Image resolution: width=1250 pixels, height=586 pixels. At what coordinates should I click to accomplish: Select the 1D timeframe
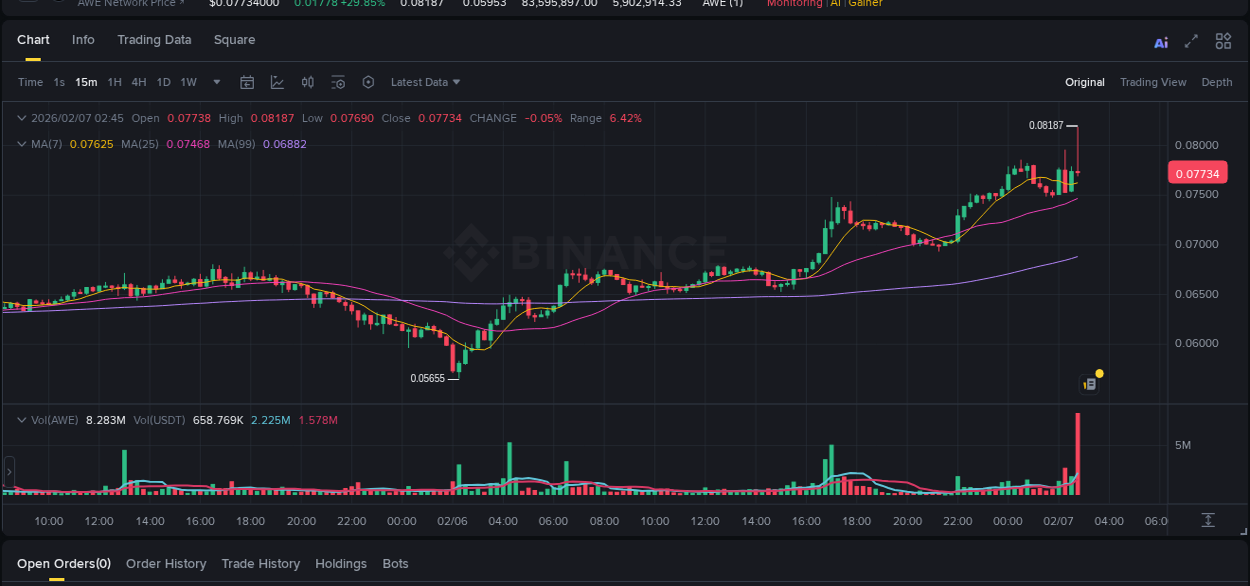point(163,82)
